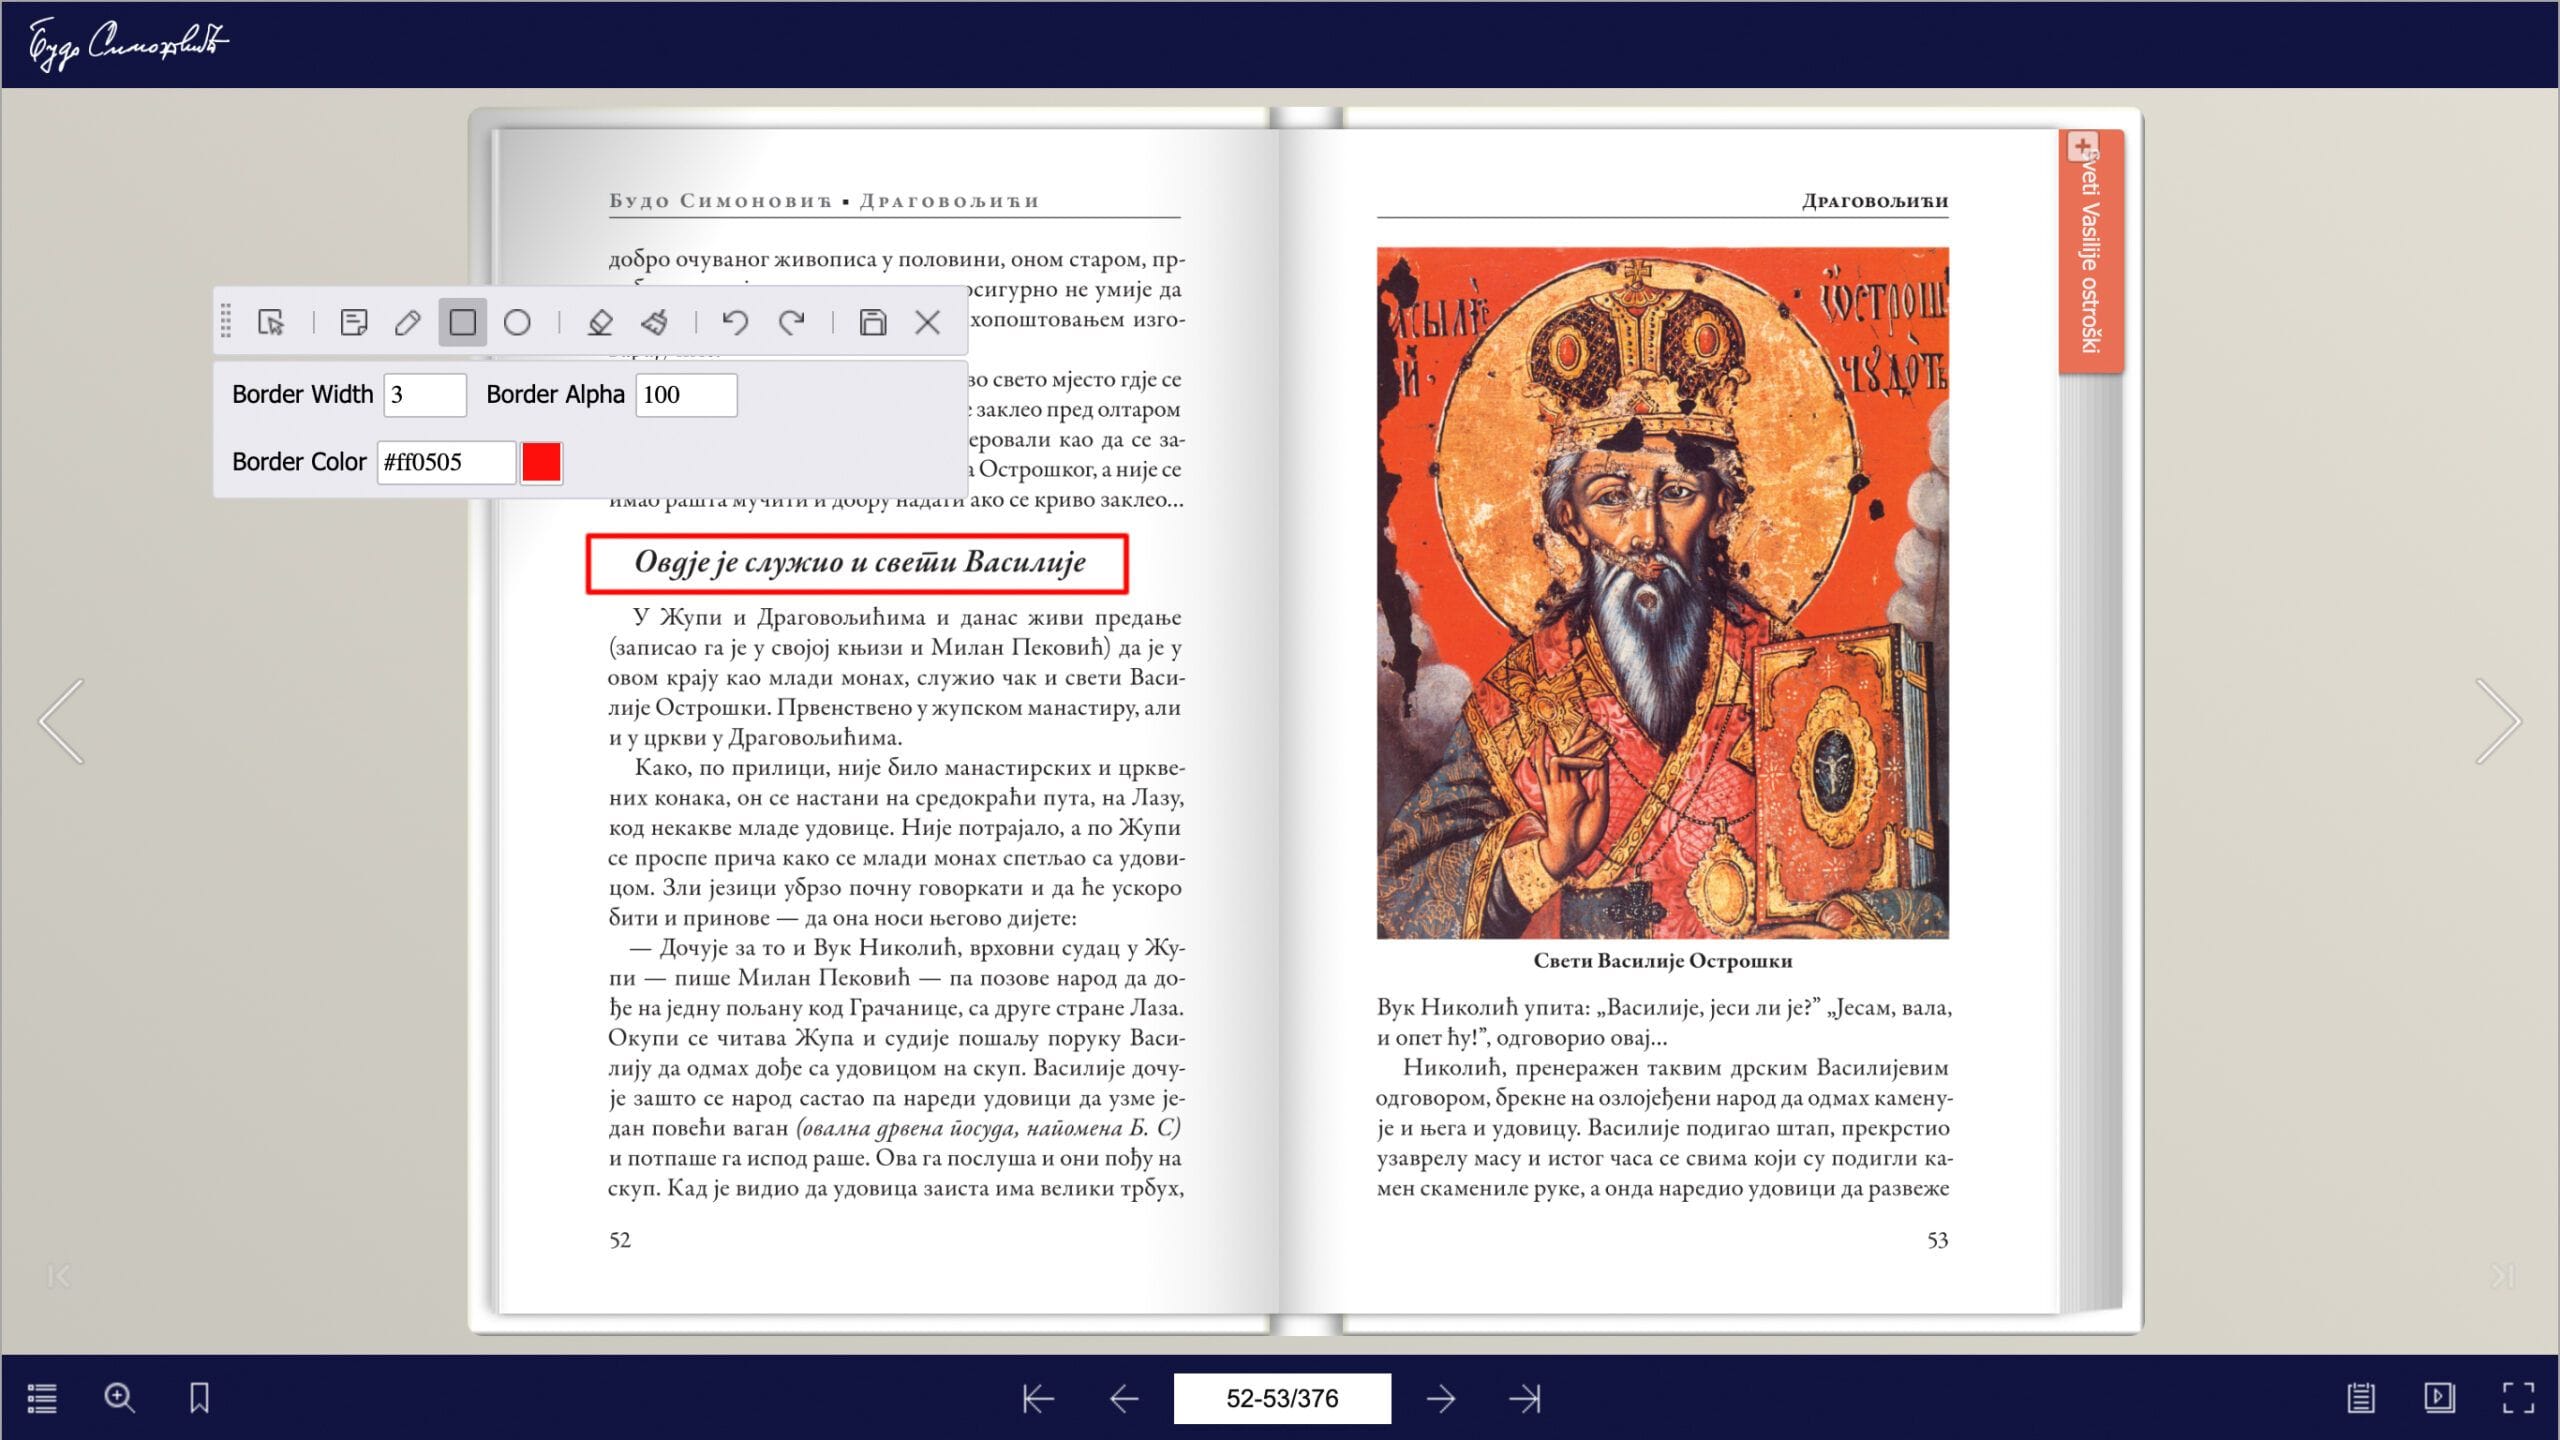
Task: Choose the sticky note annotation tool
Action: click(x=354, y=322)
